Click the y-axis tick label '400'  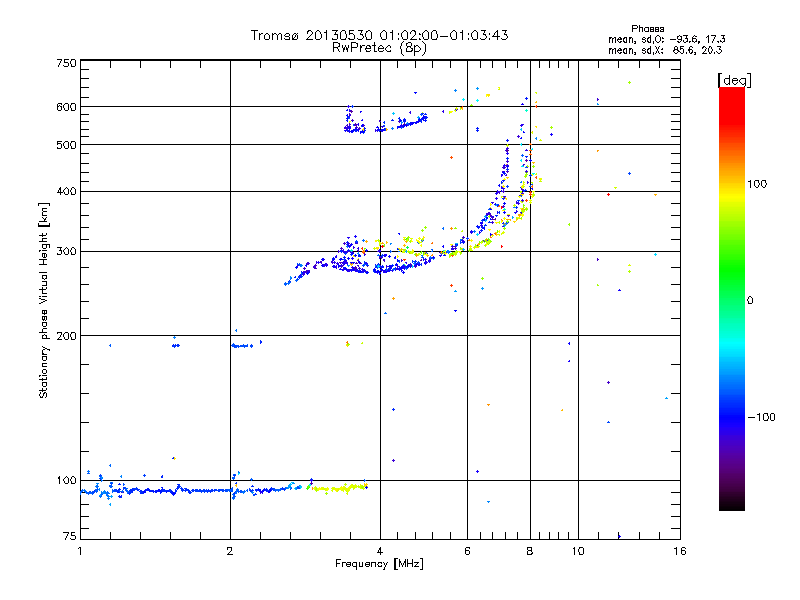point(66,191)
